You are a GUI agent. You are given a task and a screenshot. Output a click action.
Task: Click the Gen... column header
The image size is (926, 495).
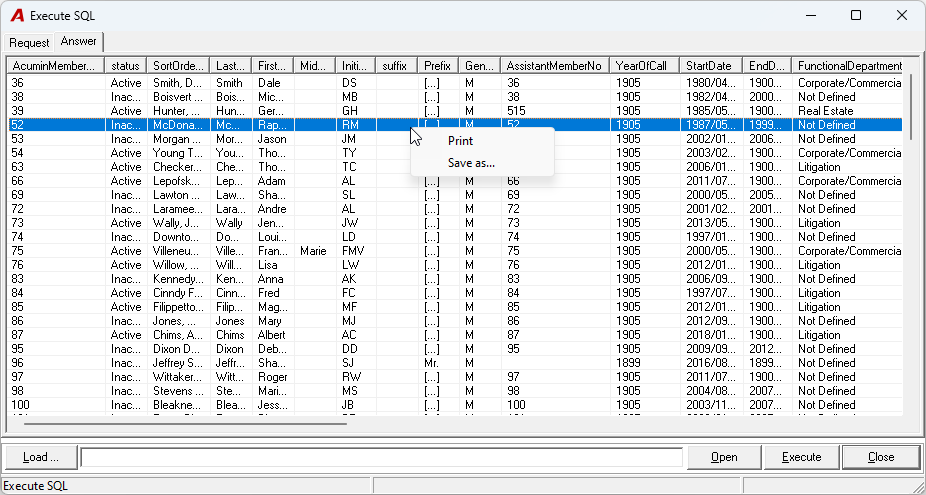tap(480, 66)
